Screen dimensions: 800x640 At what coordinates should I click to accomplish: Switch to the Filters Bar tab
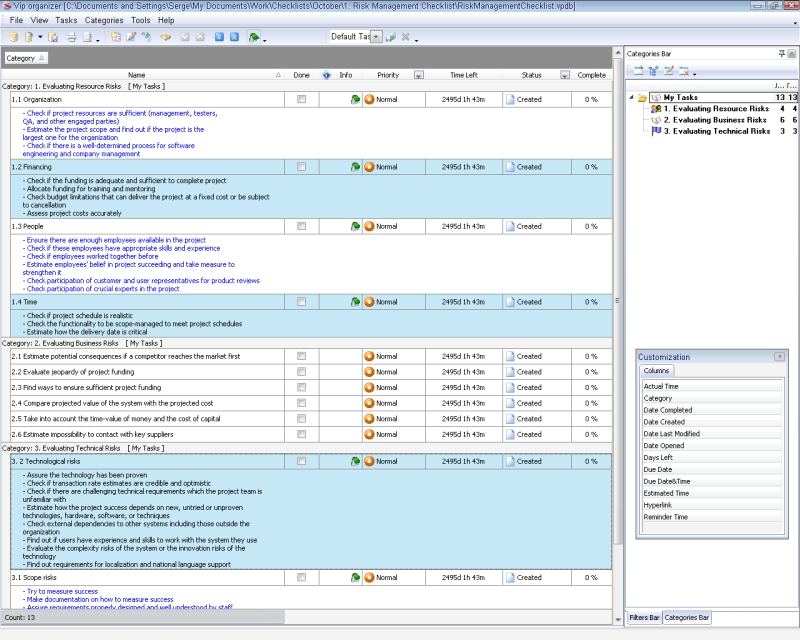(x=647, y=618)
